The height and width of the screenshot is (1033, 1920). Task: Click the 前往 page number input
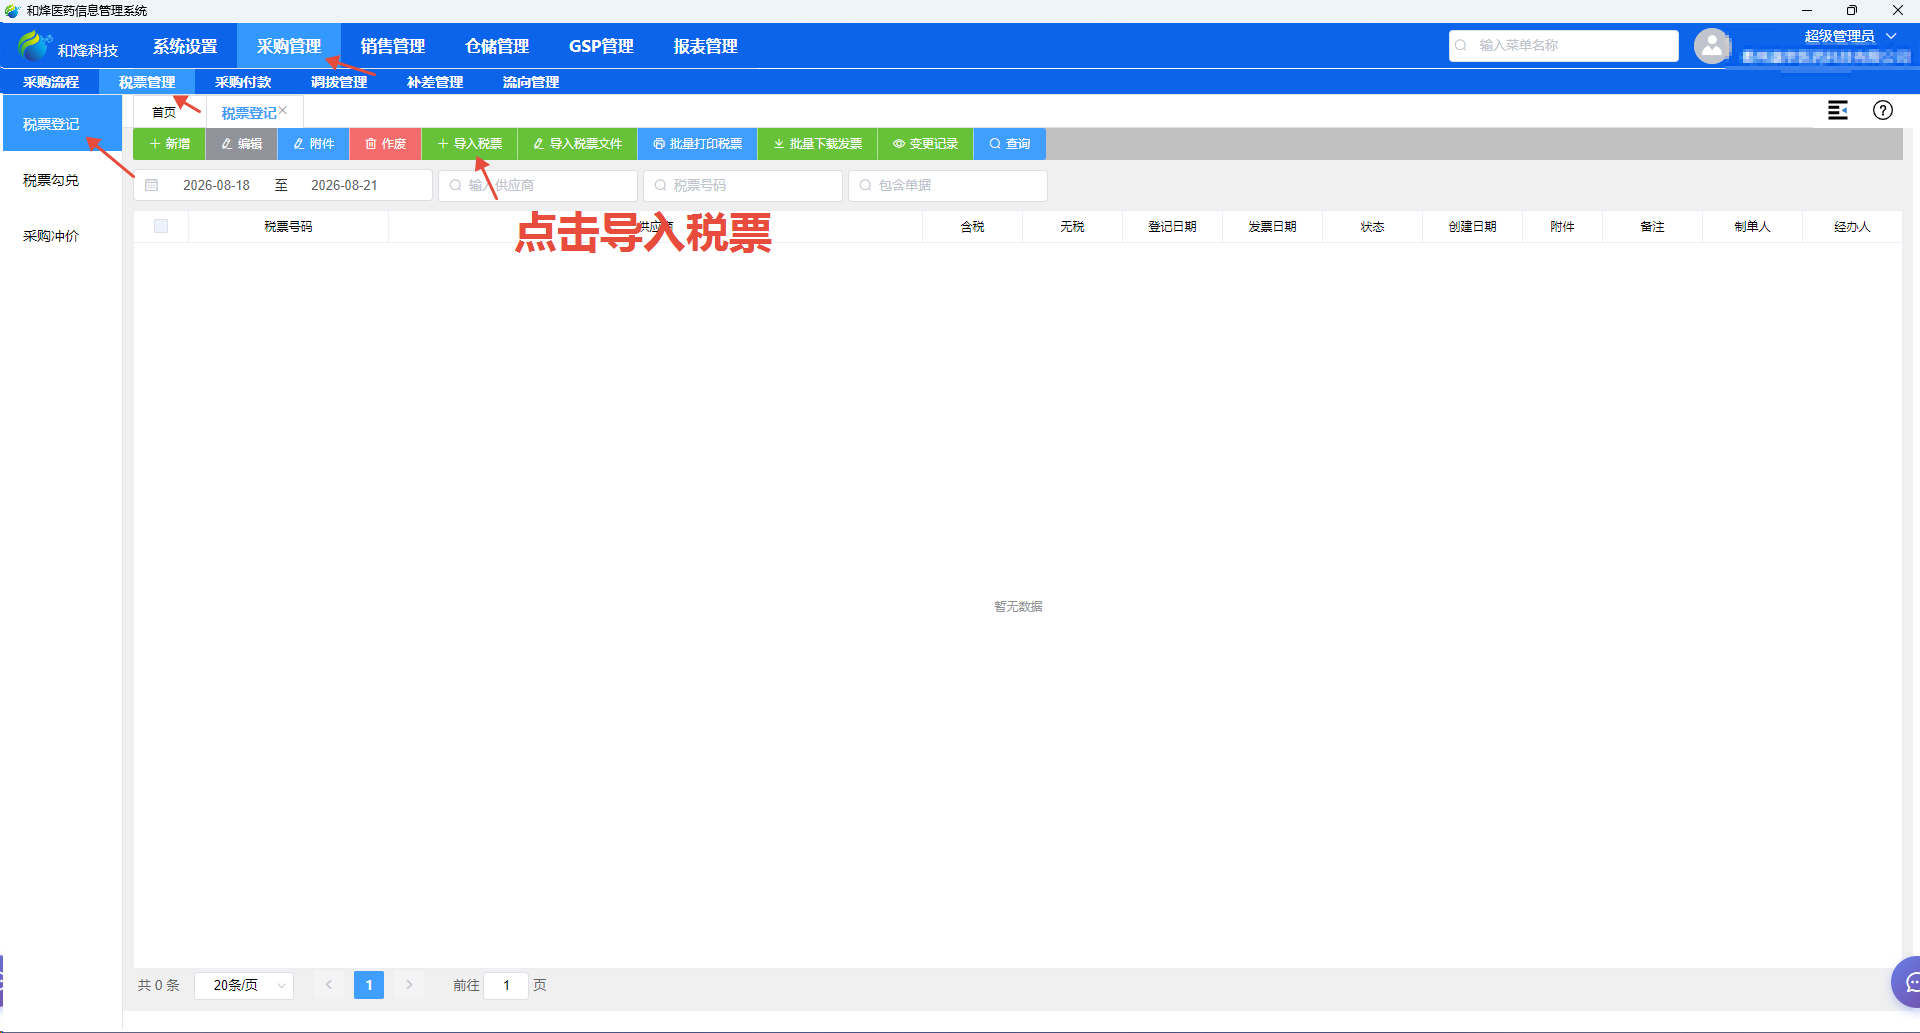click(x=506, y=985)
